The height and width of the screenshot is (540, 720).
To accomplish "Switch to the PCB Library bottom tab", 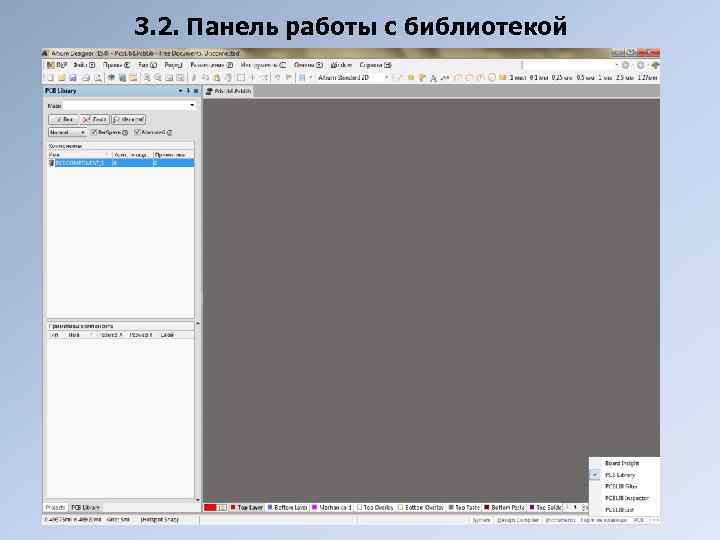I will click(85, 507).
